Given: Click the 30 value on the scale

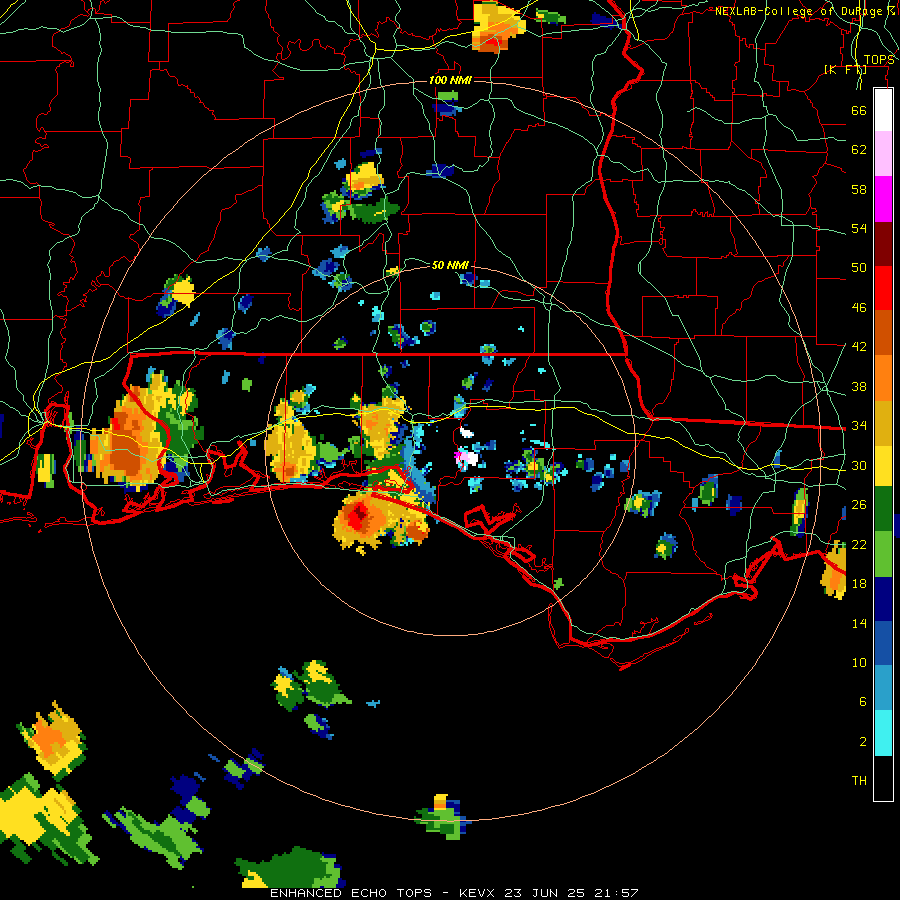Looking at the screenshot, I should coord(859,465).
